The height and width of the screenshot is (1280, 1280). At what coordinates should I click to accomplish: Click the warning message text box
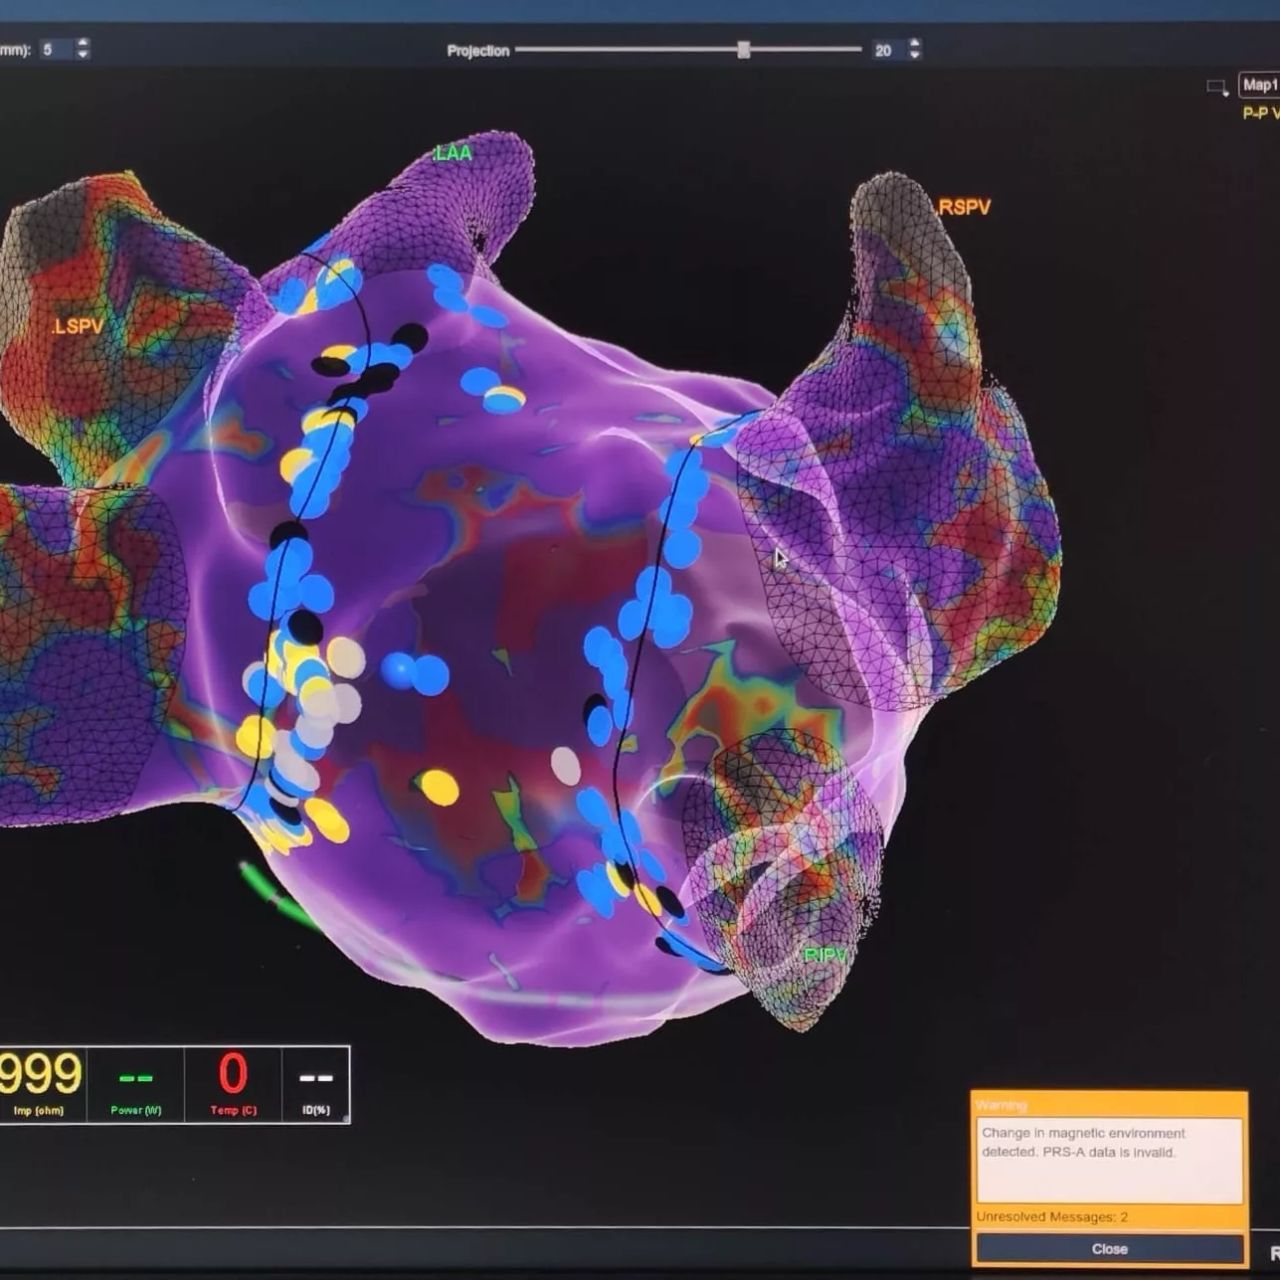[1109, 1160]
